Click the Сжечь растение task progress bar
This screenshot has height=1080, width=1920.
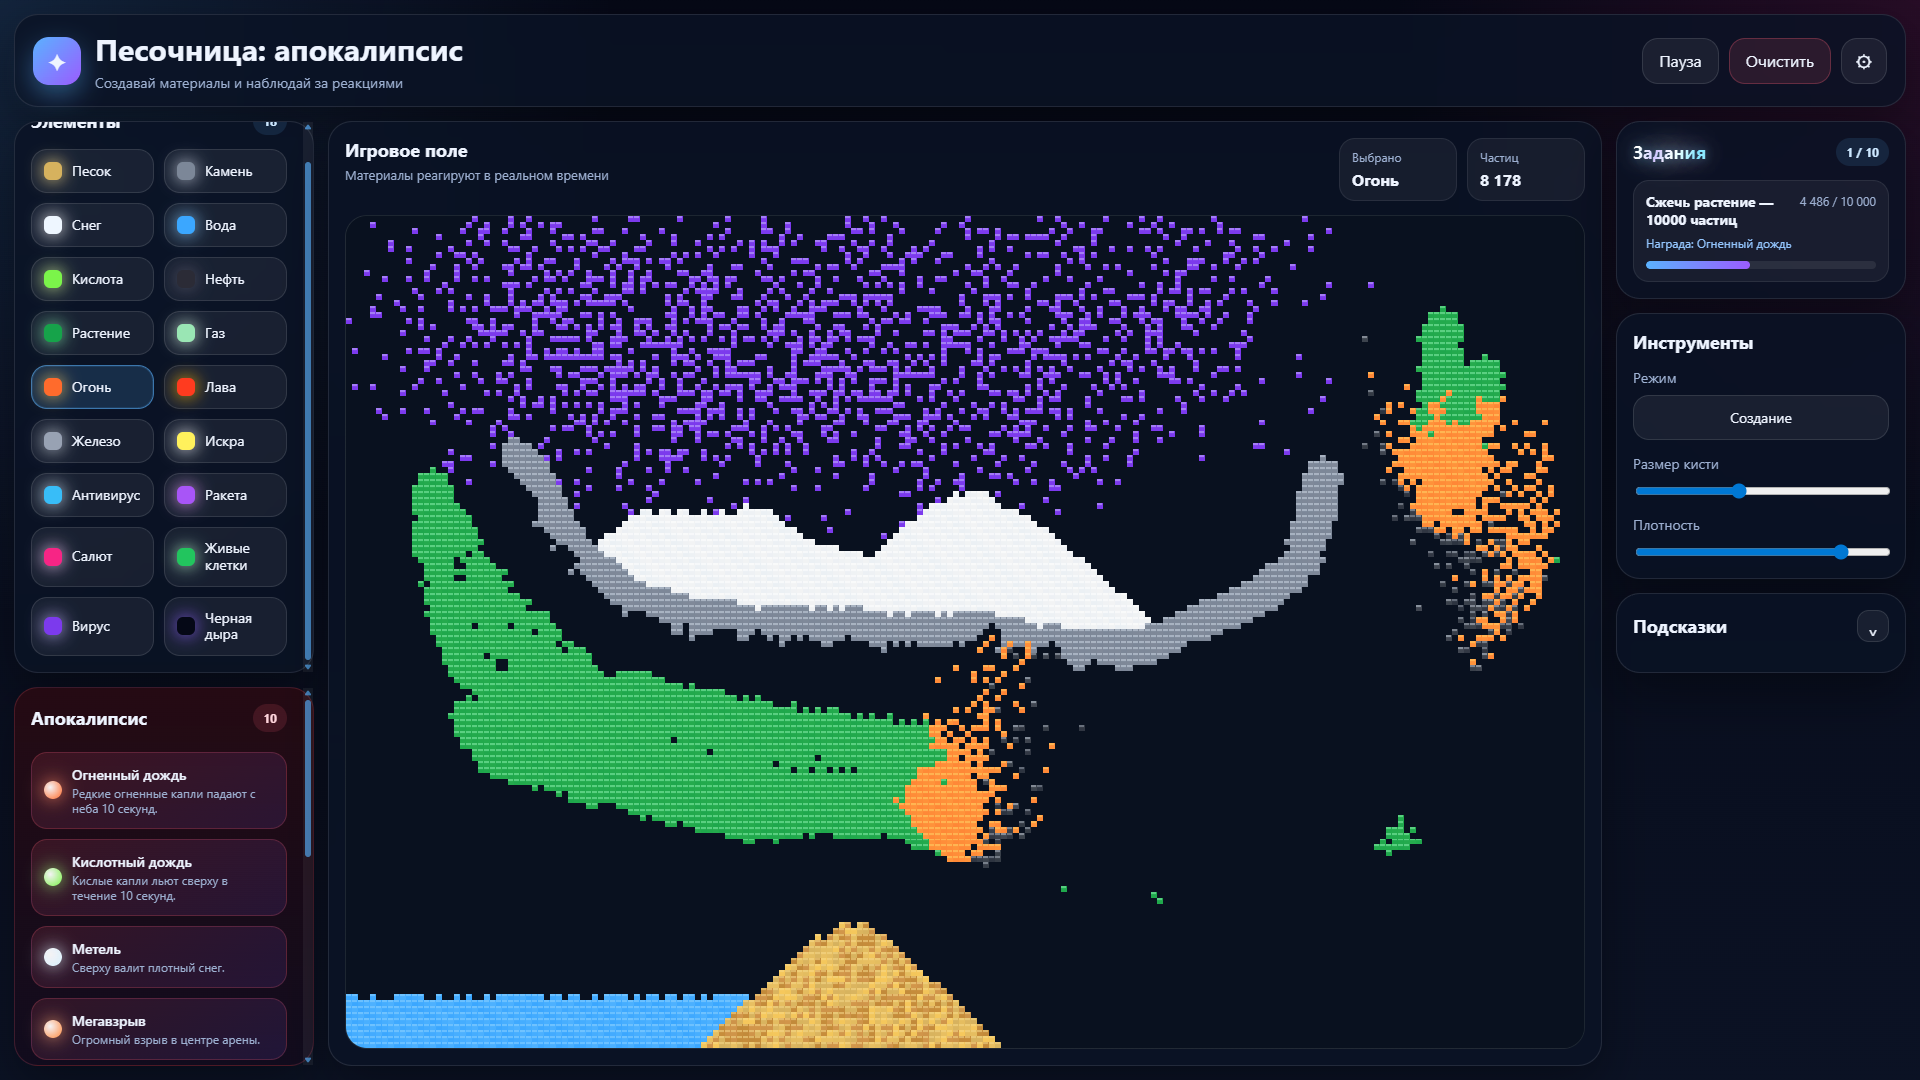tap(1760, 265)
